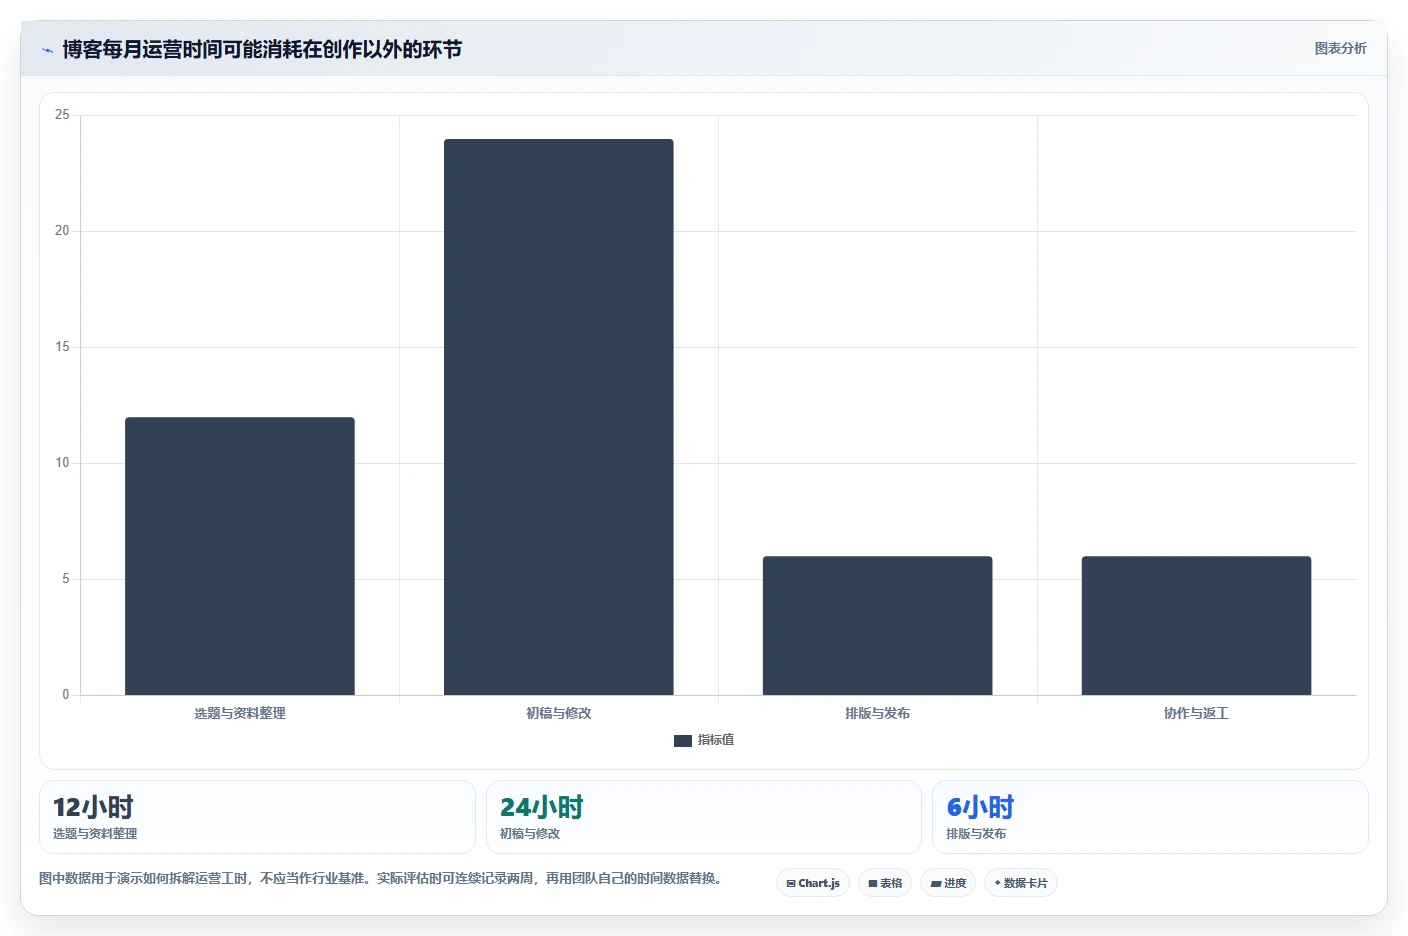1408x936 pixels.
Task: Click the y-axis value 25
Action: (x=62, y=115)
